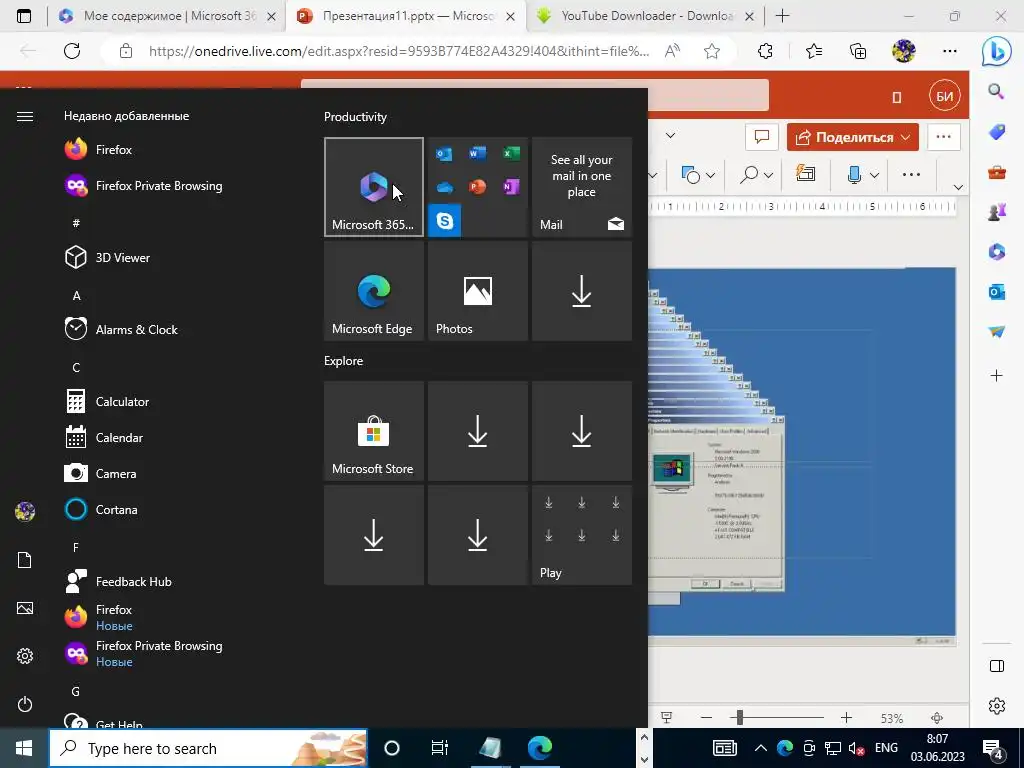
Task: Open Bing chat sidebar button
Action: pos(997,52)
